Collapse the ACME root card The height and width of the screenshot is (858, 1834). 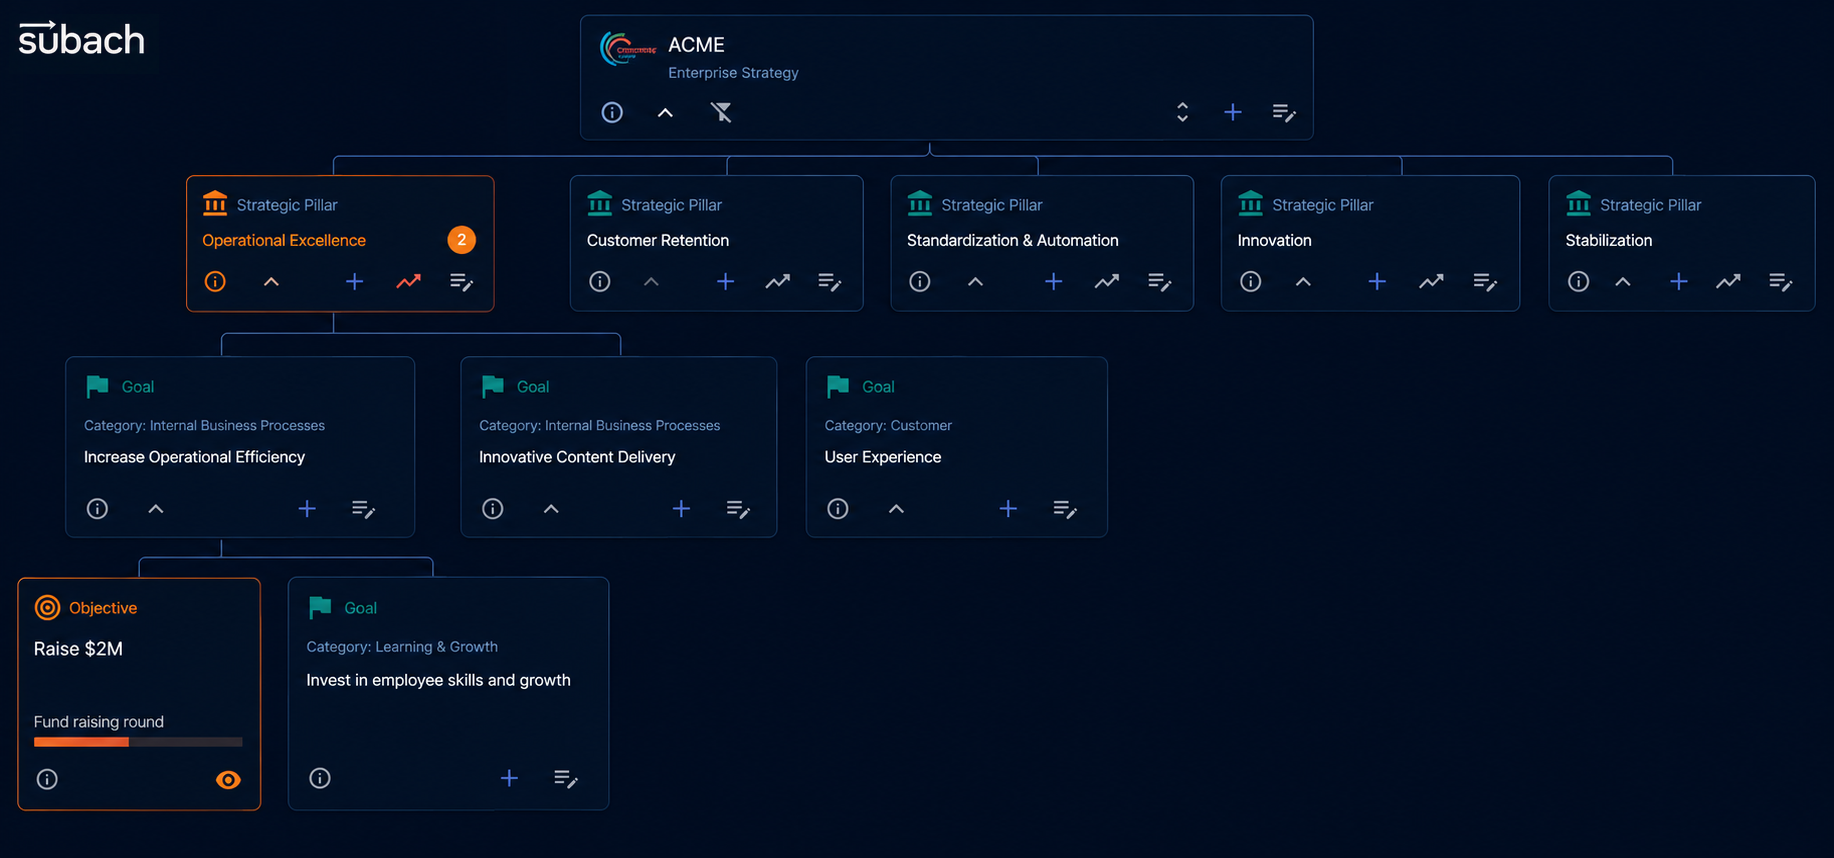(665, 113)
